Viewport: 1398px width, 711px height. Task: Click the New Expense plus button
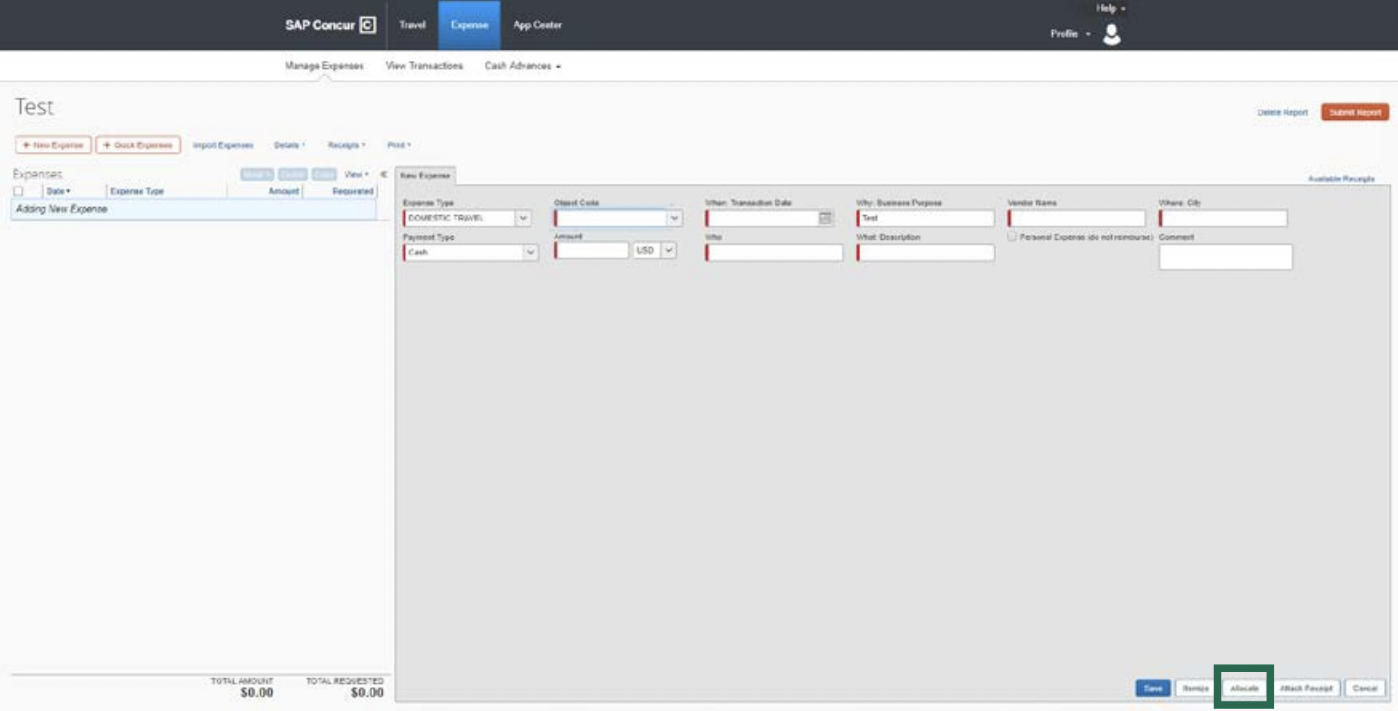pyautogui.click(x=53, y=145)
